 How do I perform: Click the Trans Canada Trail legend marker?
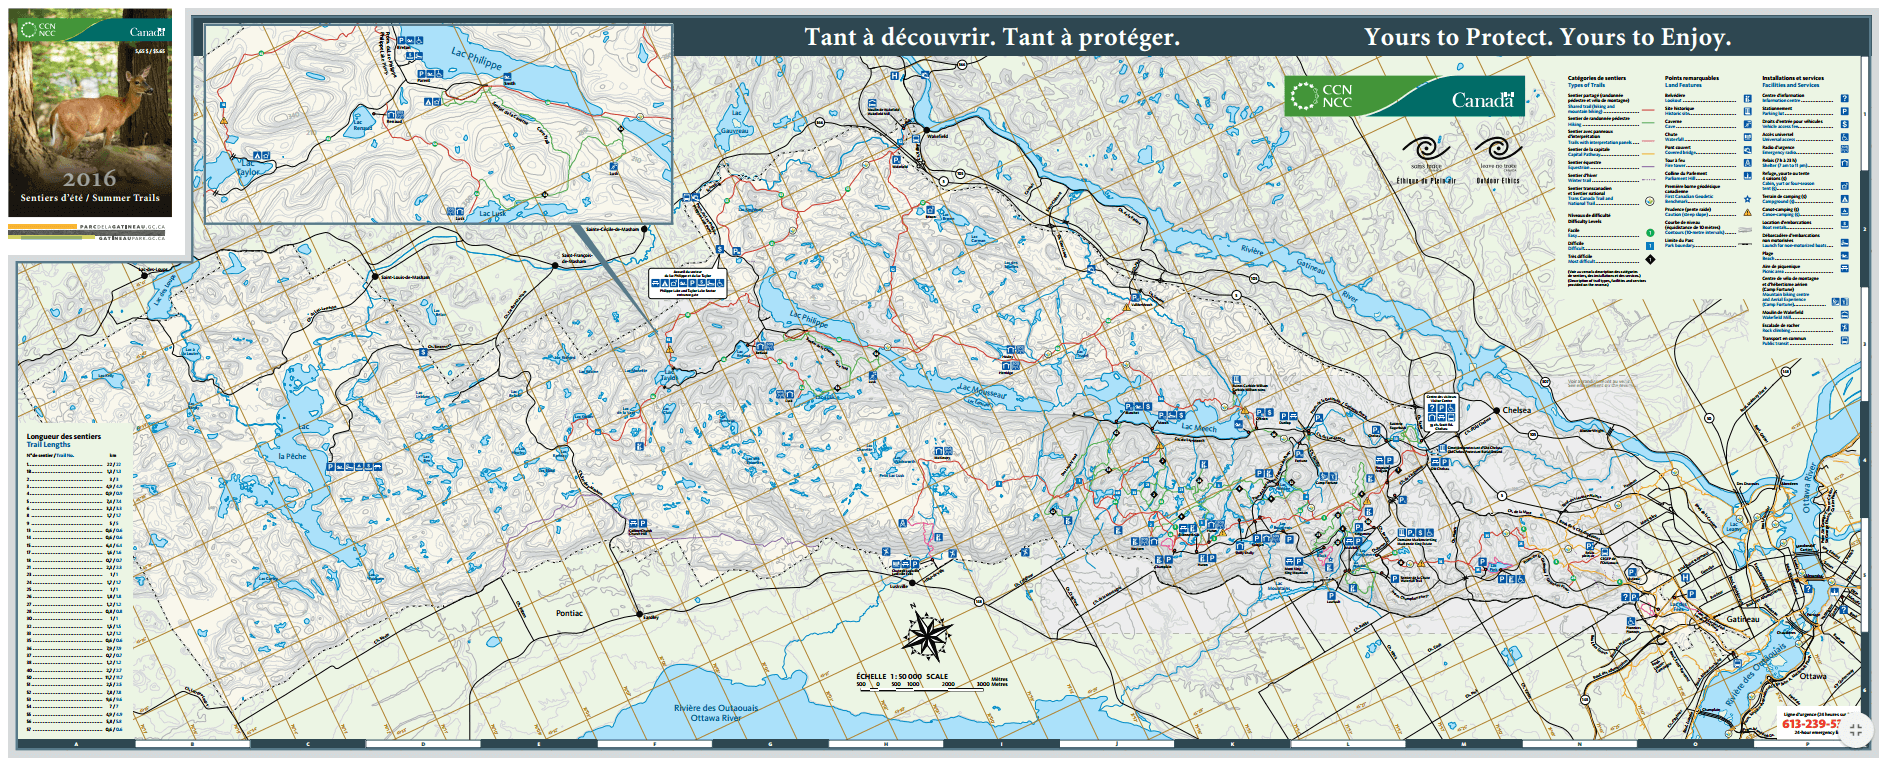[x=1650, y=200]
